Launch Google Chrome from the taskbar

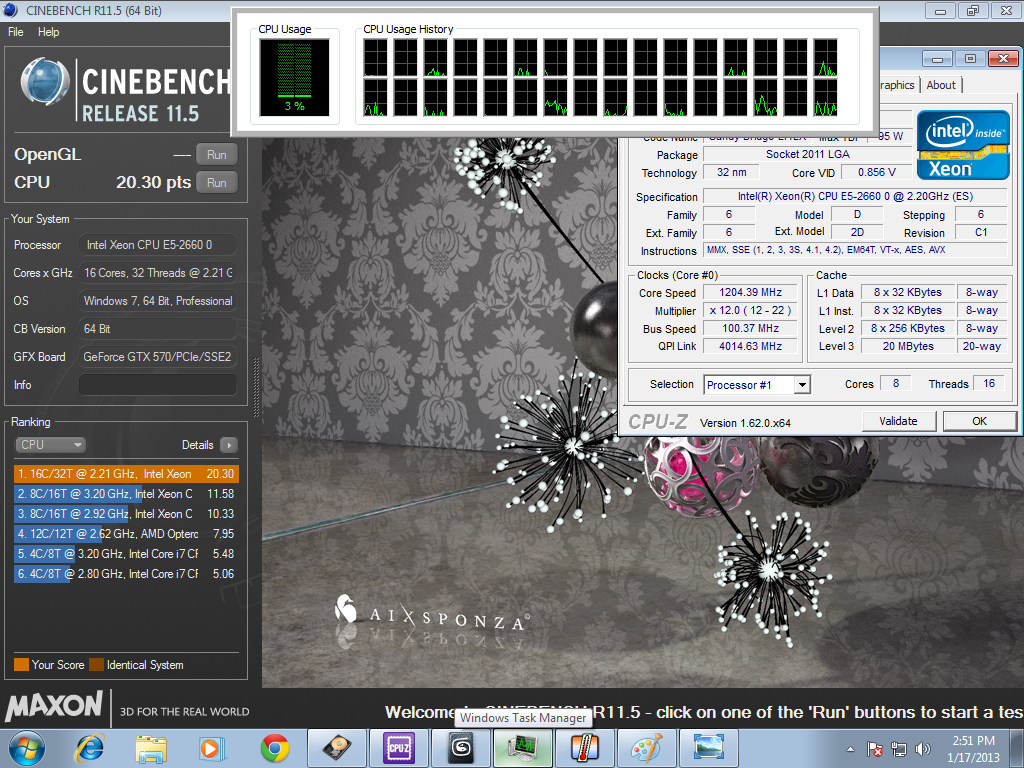pos(275,748)
